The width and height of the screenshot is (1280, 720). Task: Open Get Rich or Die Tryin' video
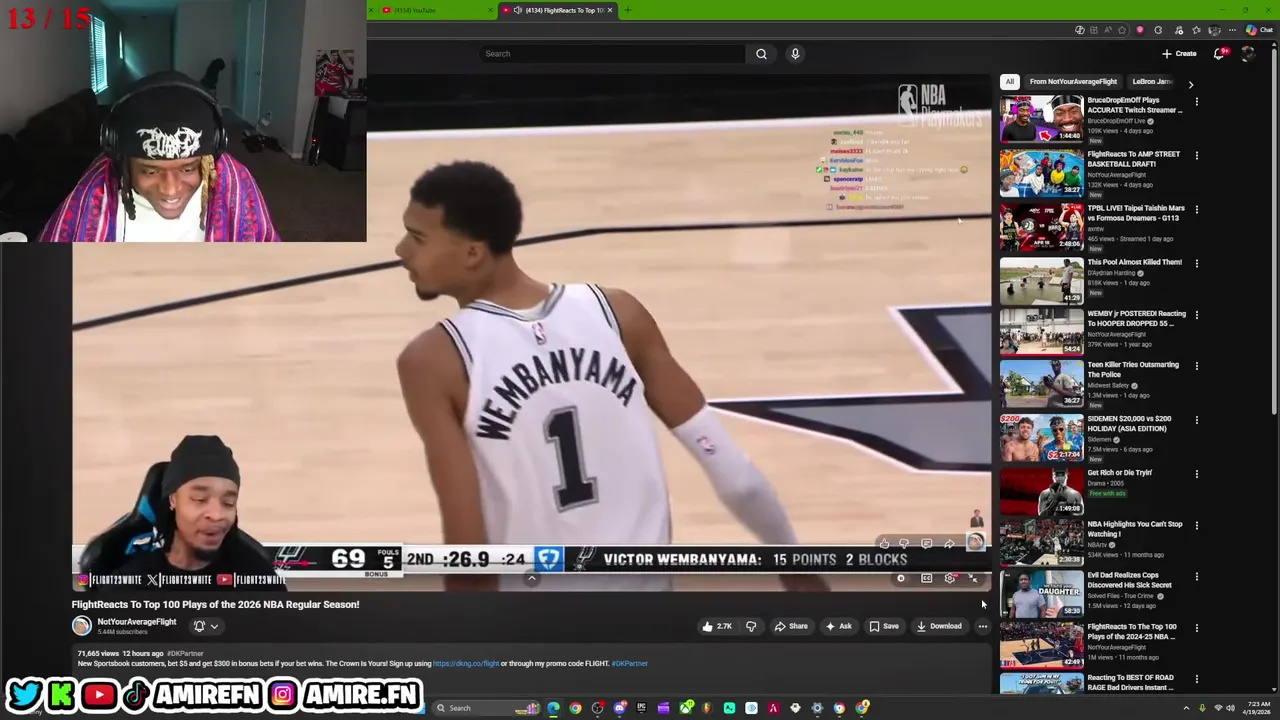click(1091, 491)
